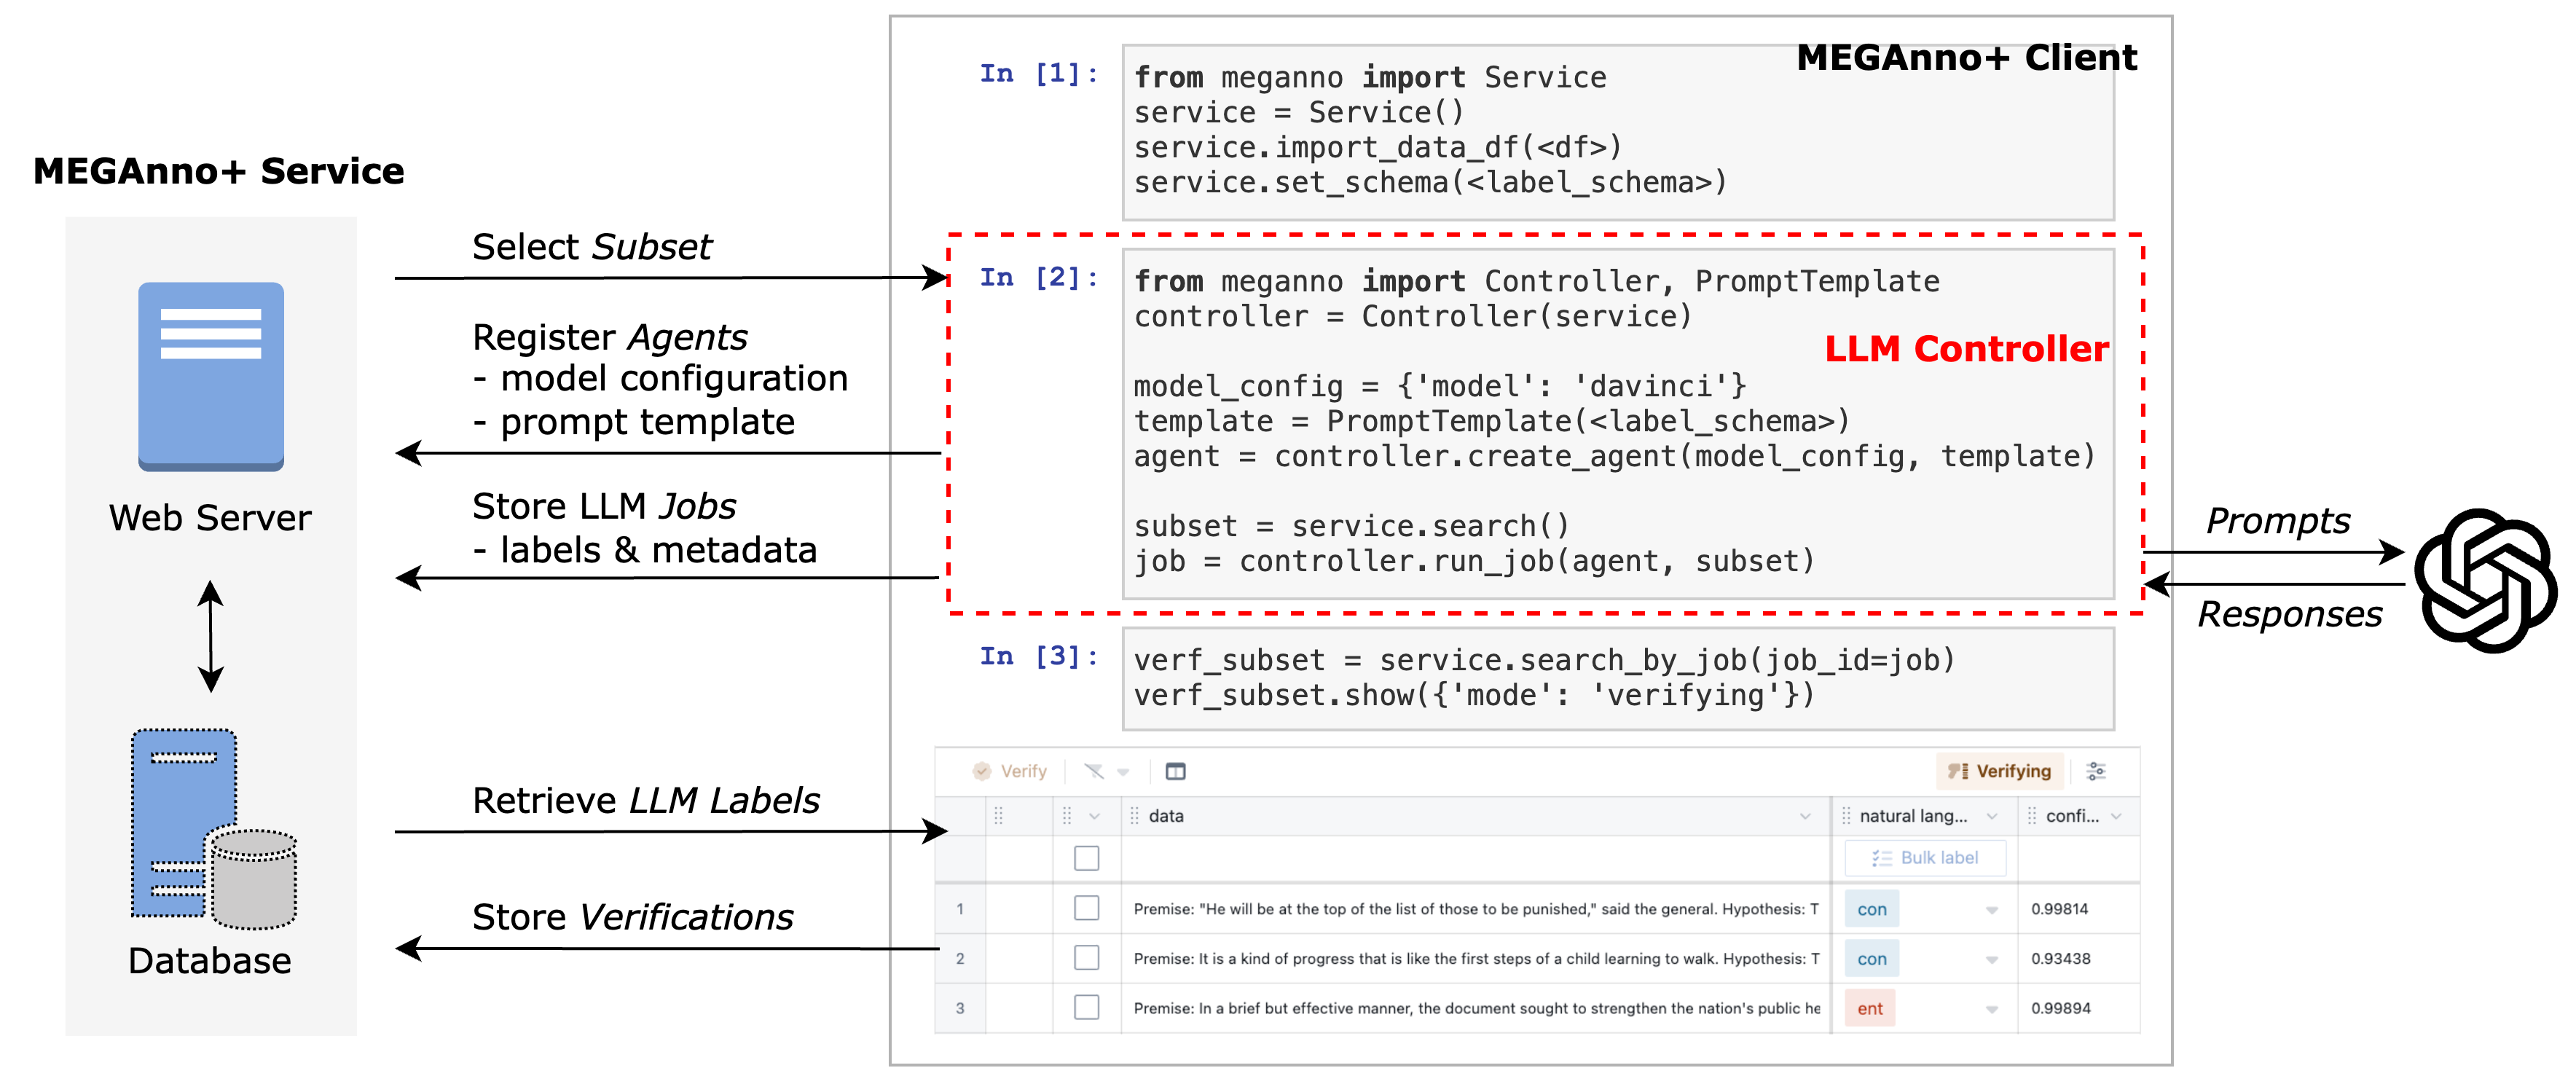2576x1084 pixels.
Task: Click the 'con' label tag in row 1
Action: pos(1872,909)
